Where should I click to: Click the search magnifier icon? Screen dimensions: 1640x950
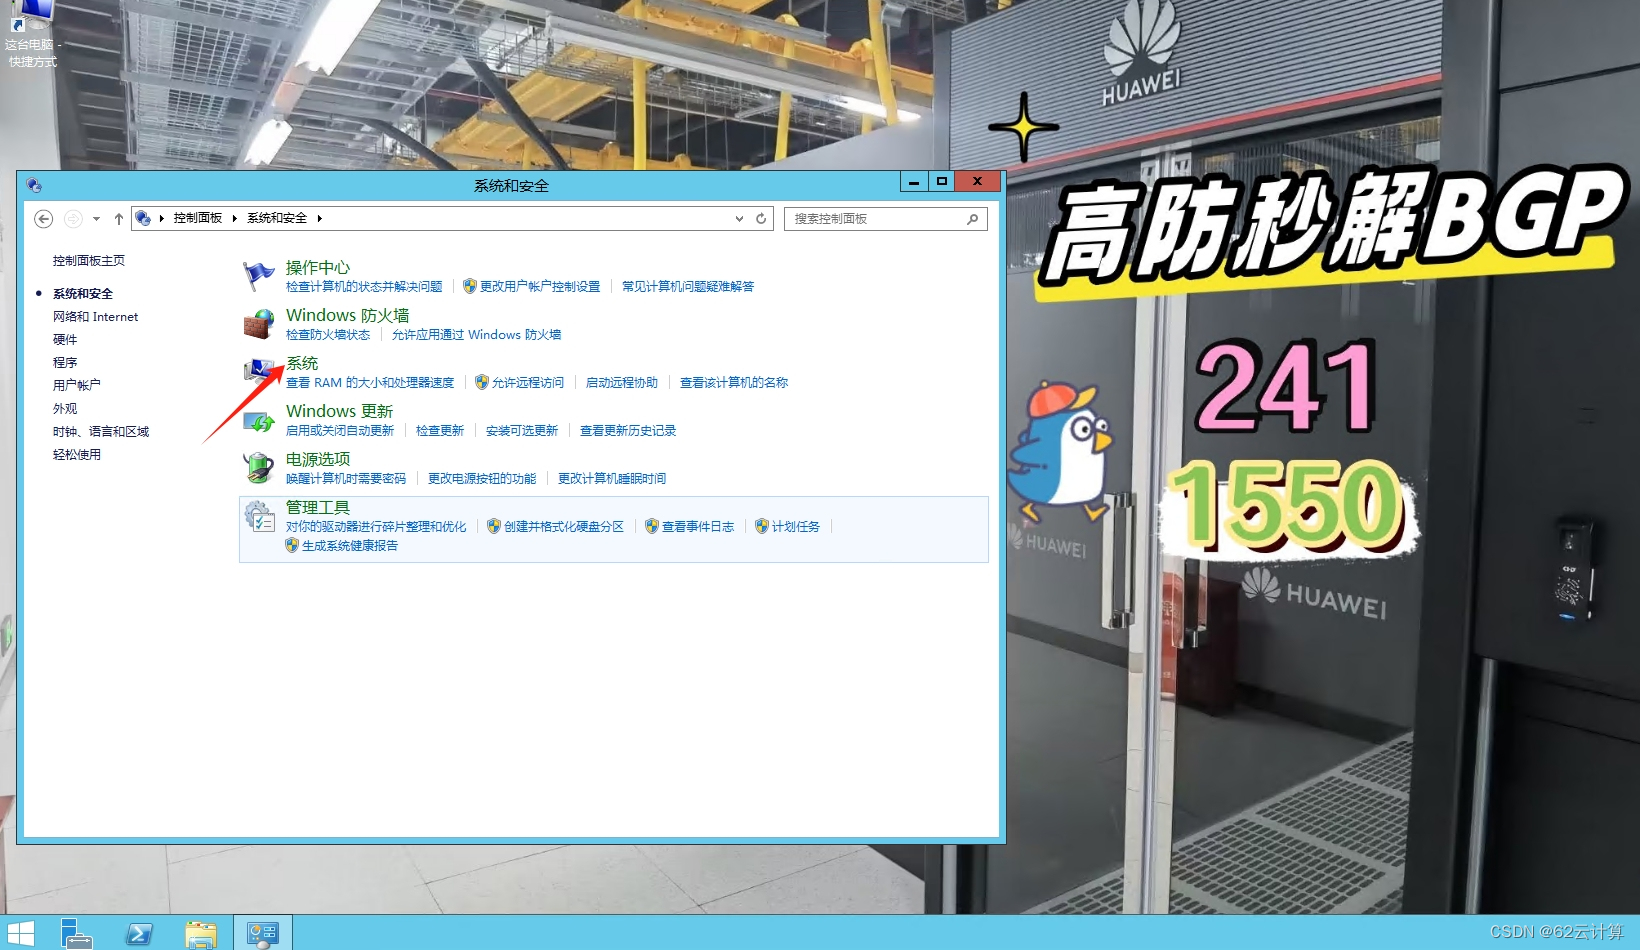click(972, 218)
